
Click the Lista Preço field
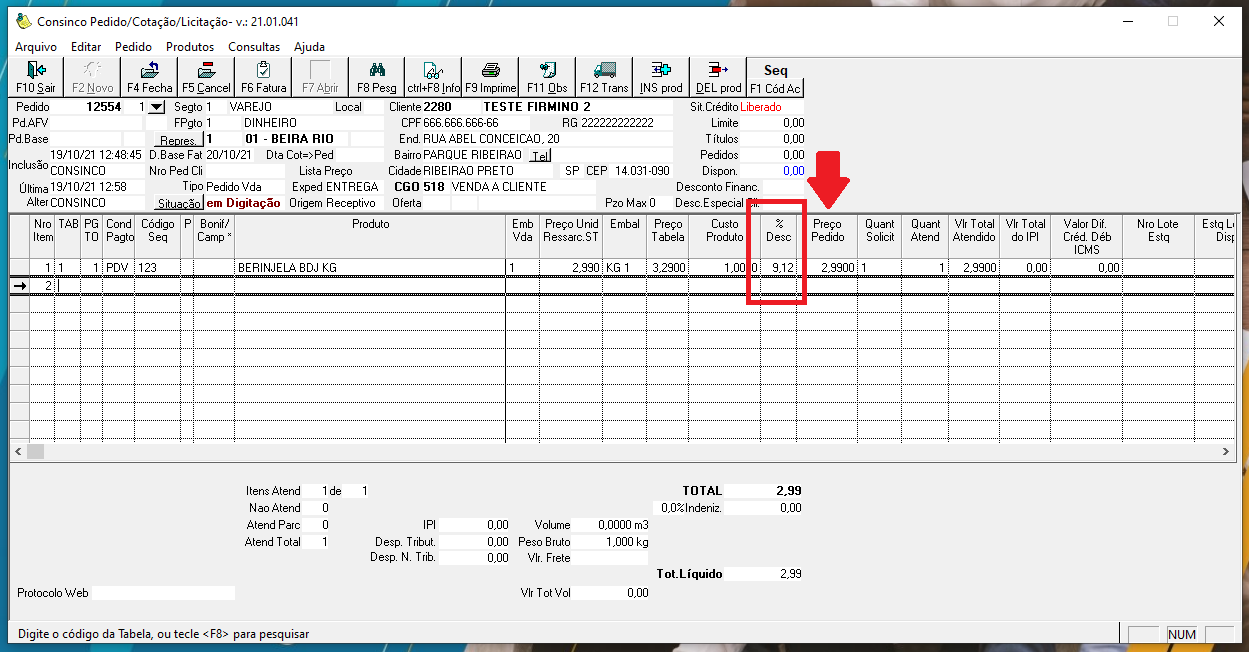369,171
